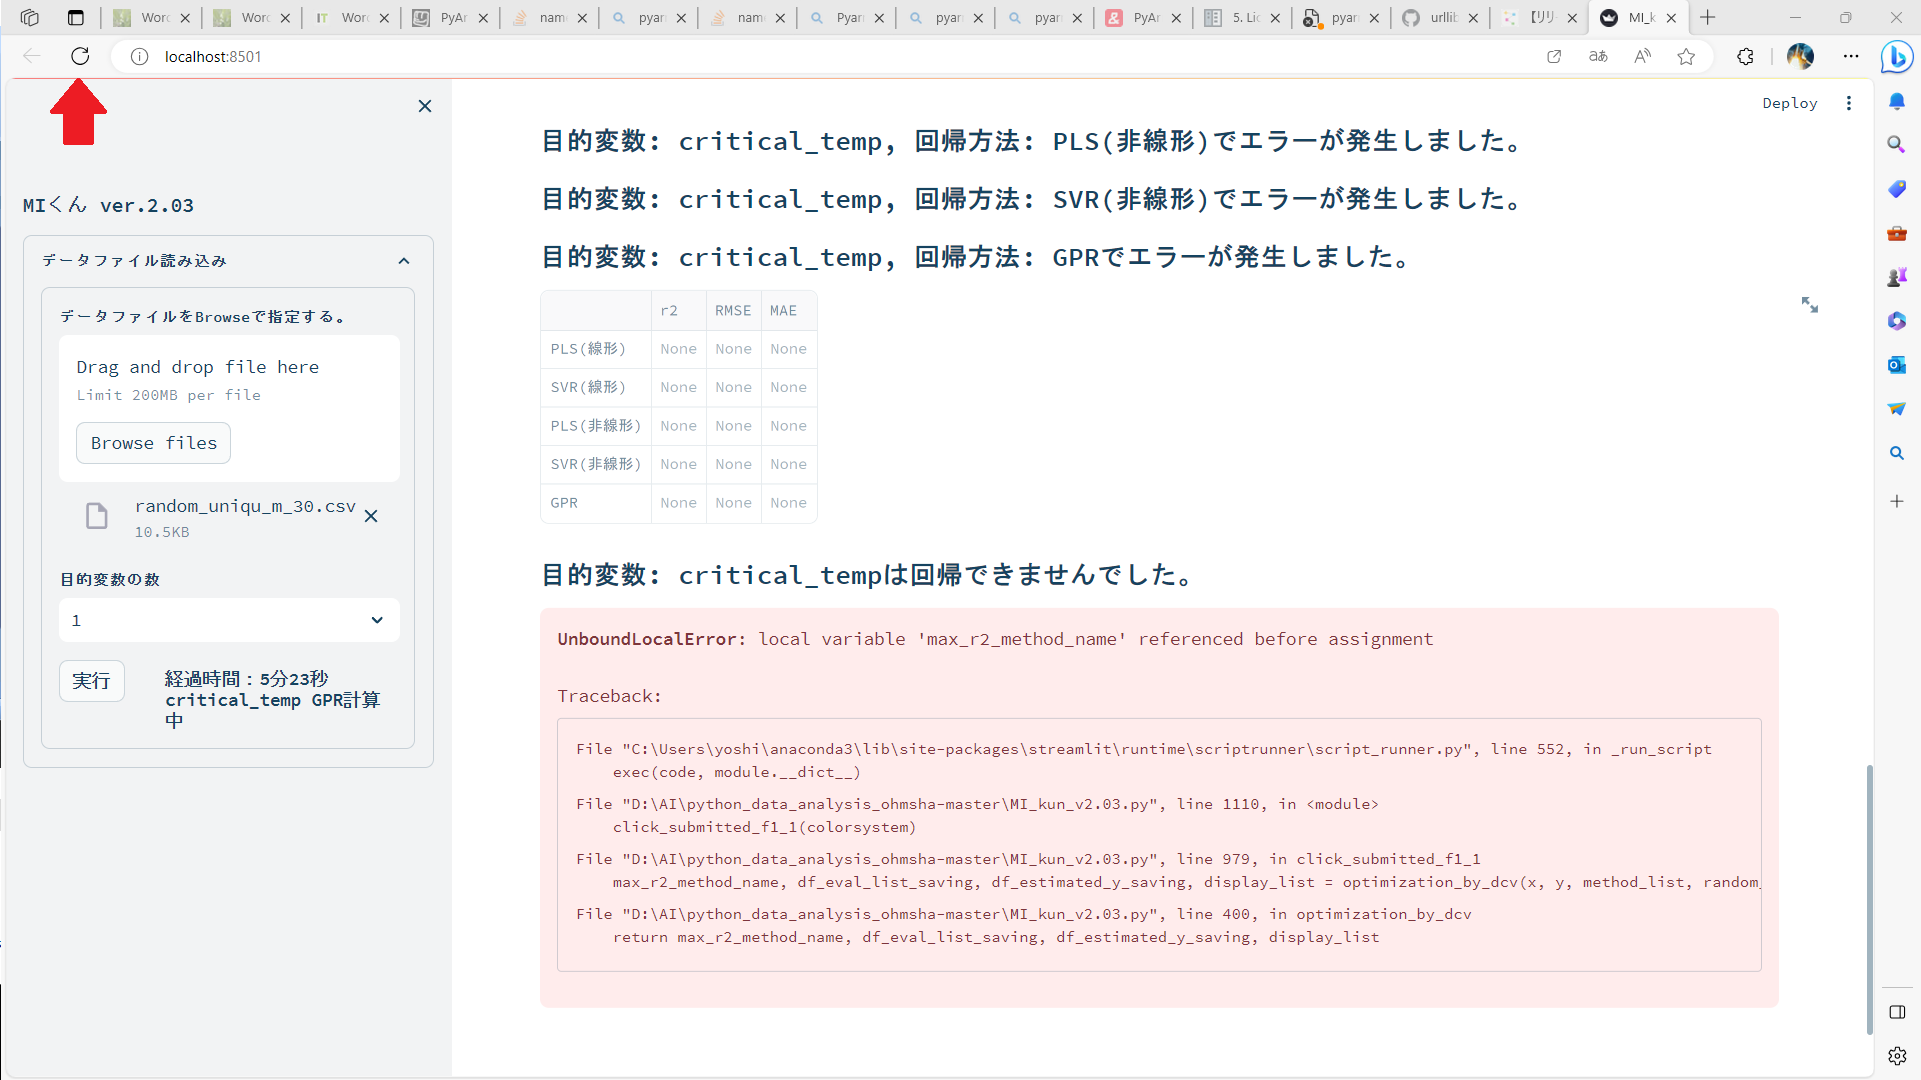Collapse the データファイル読み込み expander
The image size is (1921, 1080).
pos(404,261)
